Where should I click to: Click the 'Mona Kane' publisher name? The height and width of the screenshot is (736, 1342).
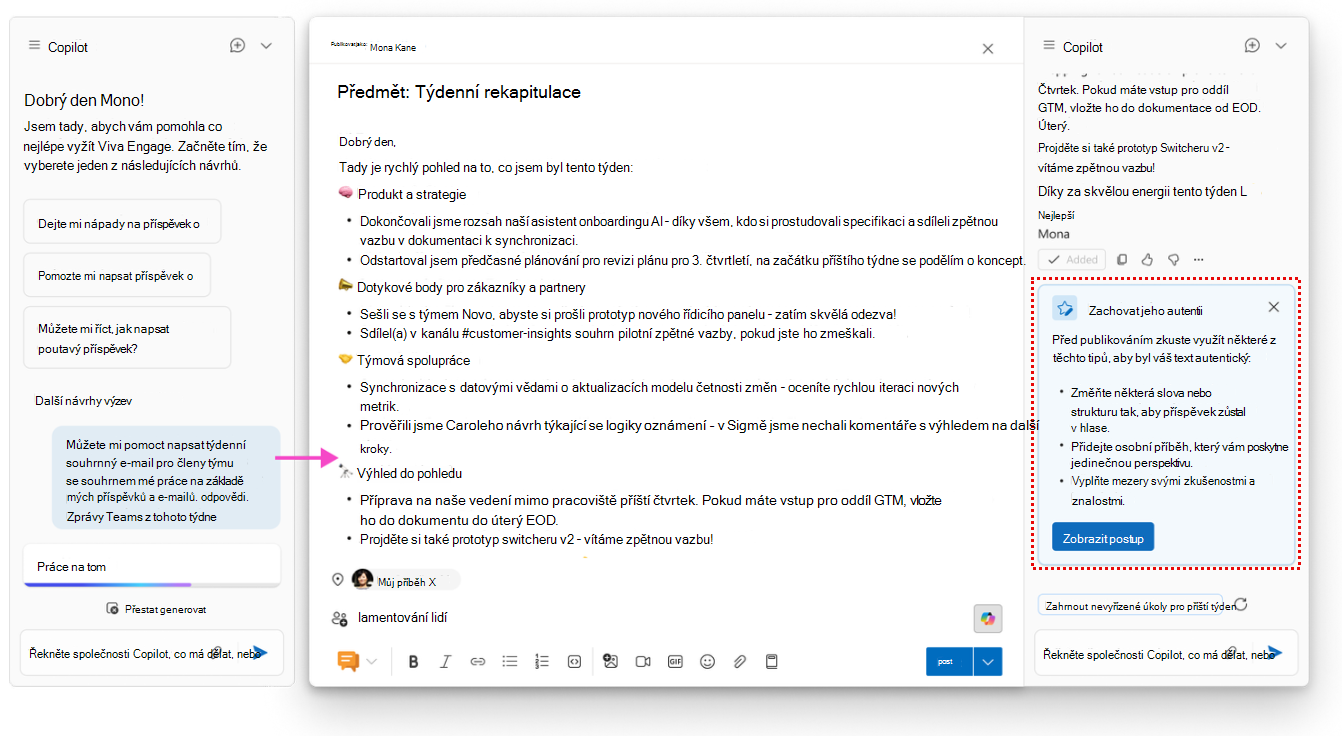coord(392,47)
